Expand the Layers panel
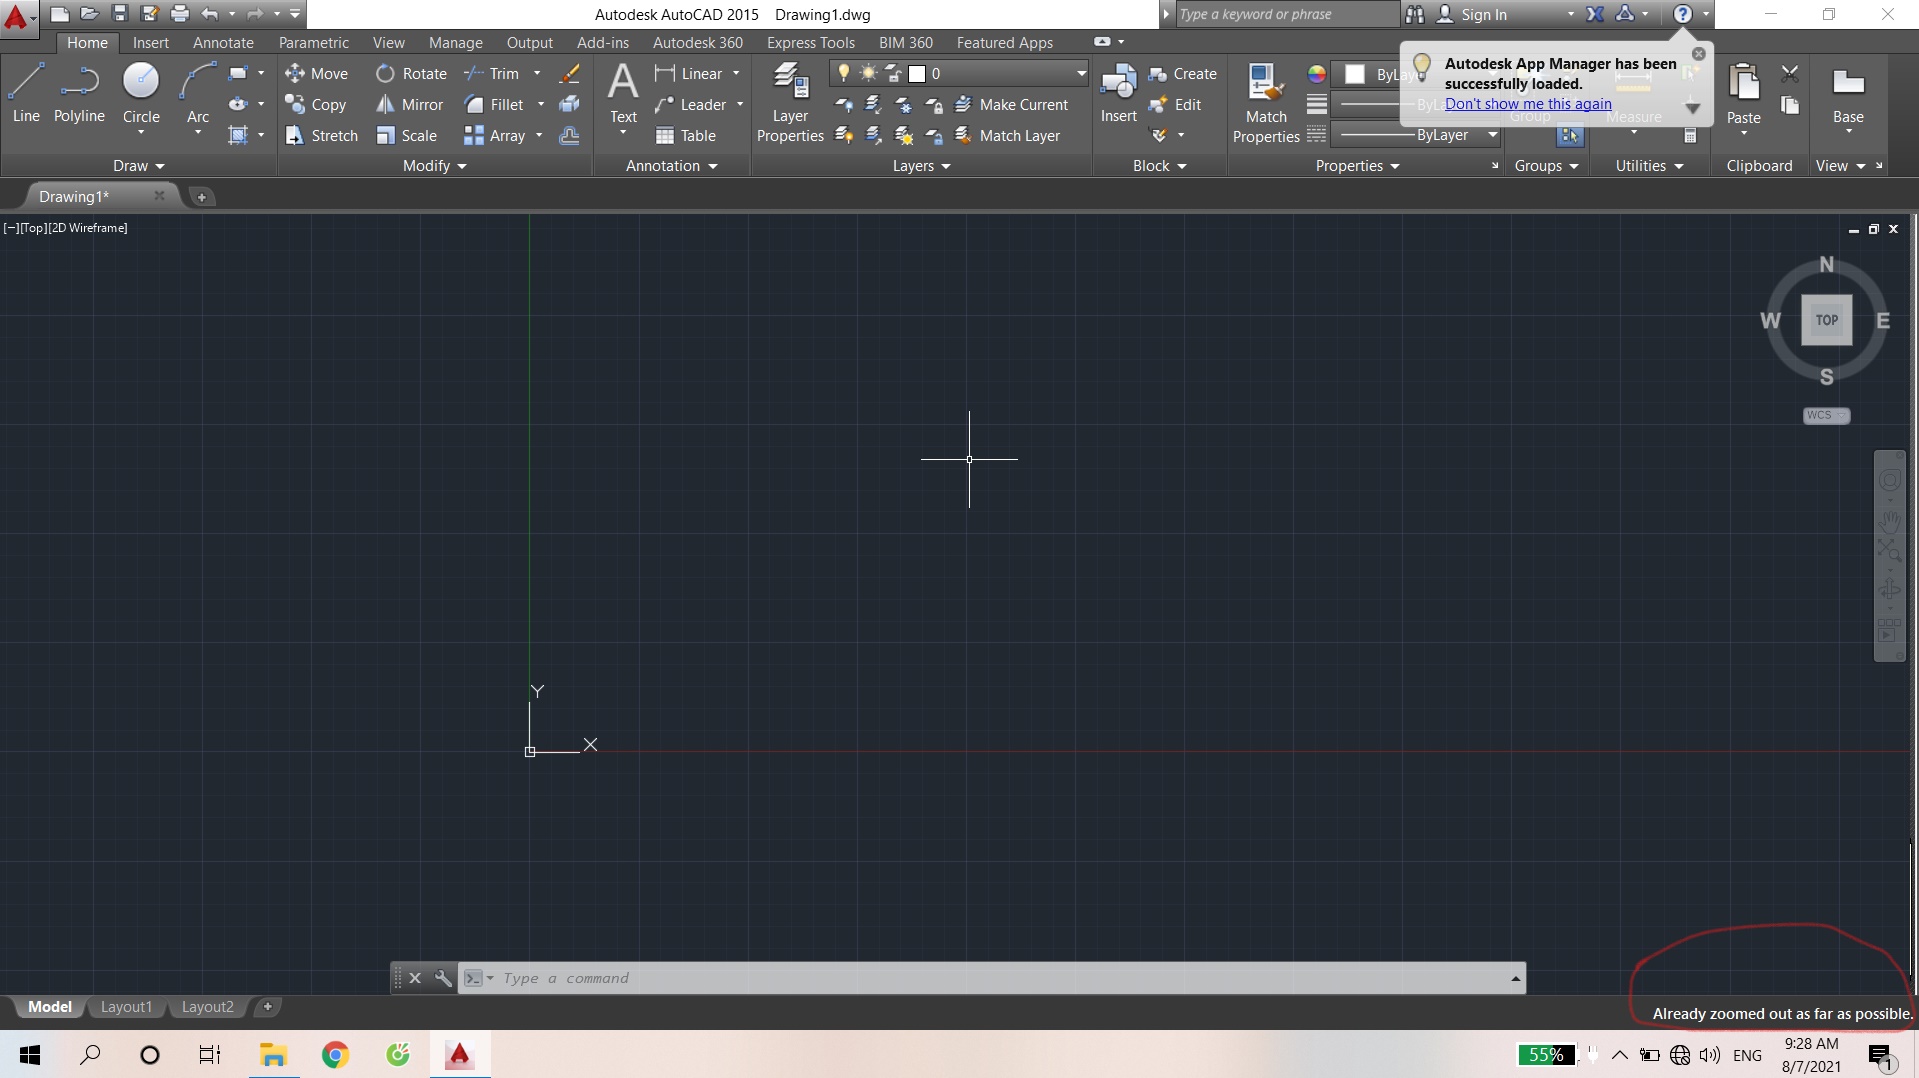This screenshot has height=1078, width=1919. pos(921,166)
